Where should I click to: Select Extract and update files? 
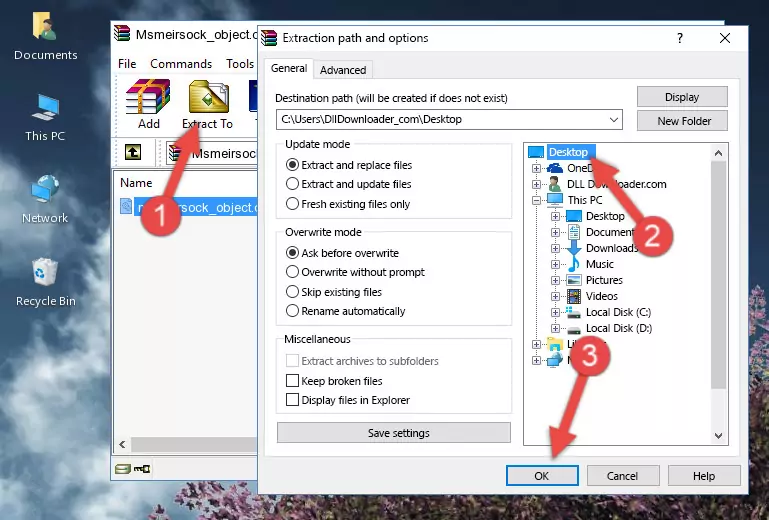(x=349, y=184)
